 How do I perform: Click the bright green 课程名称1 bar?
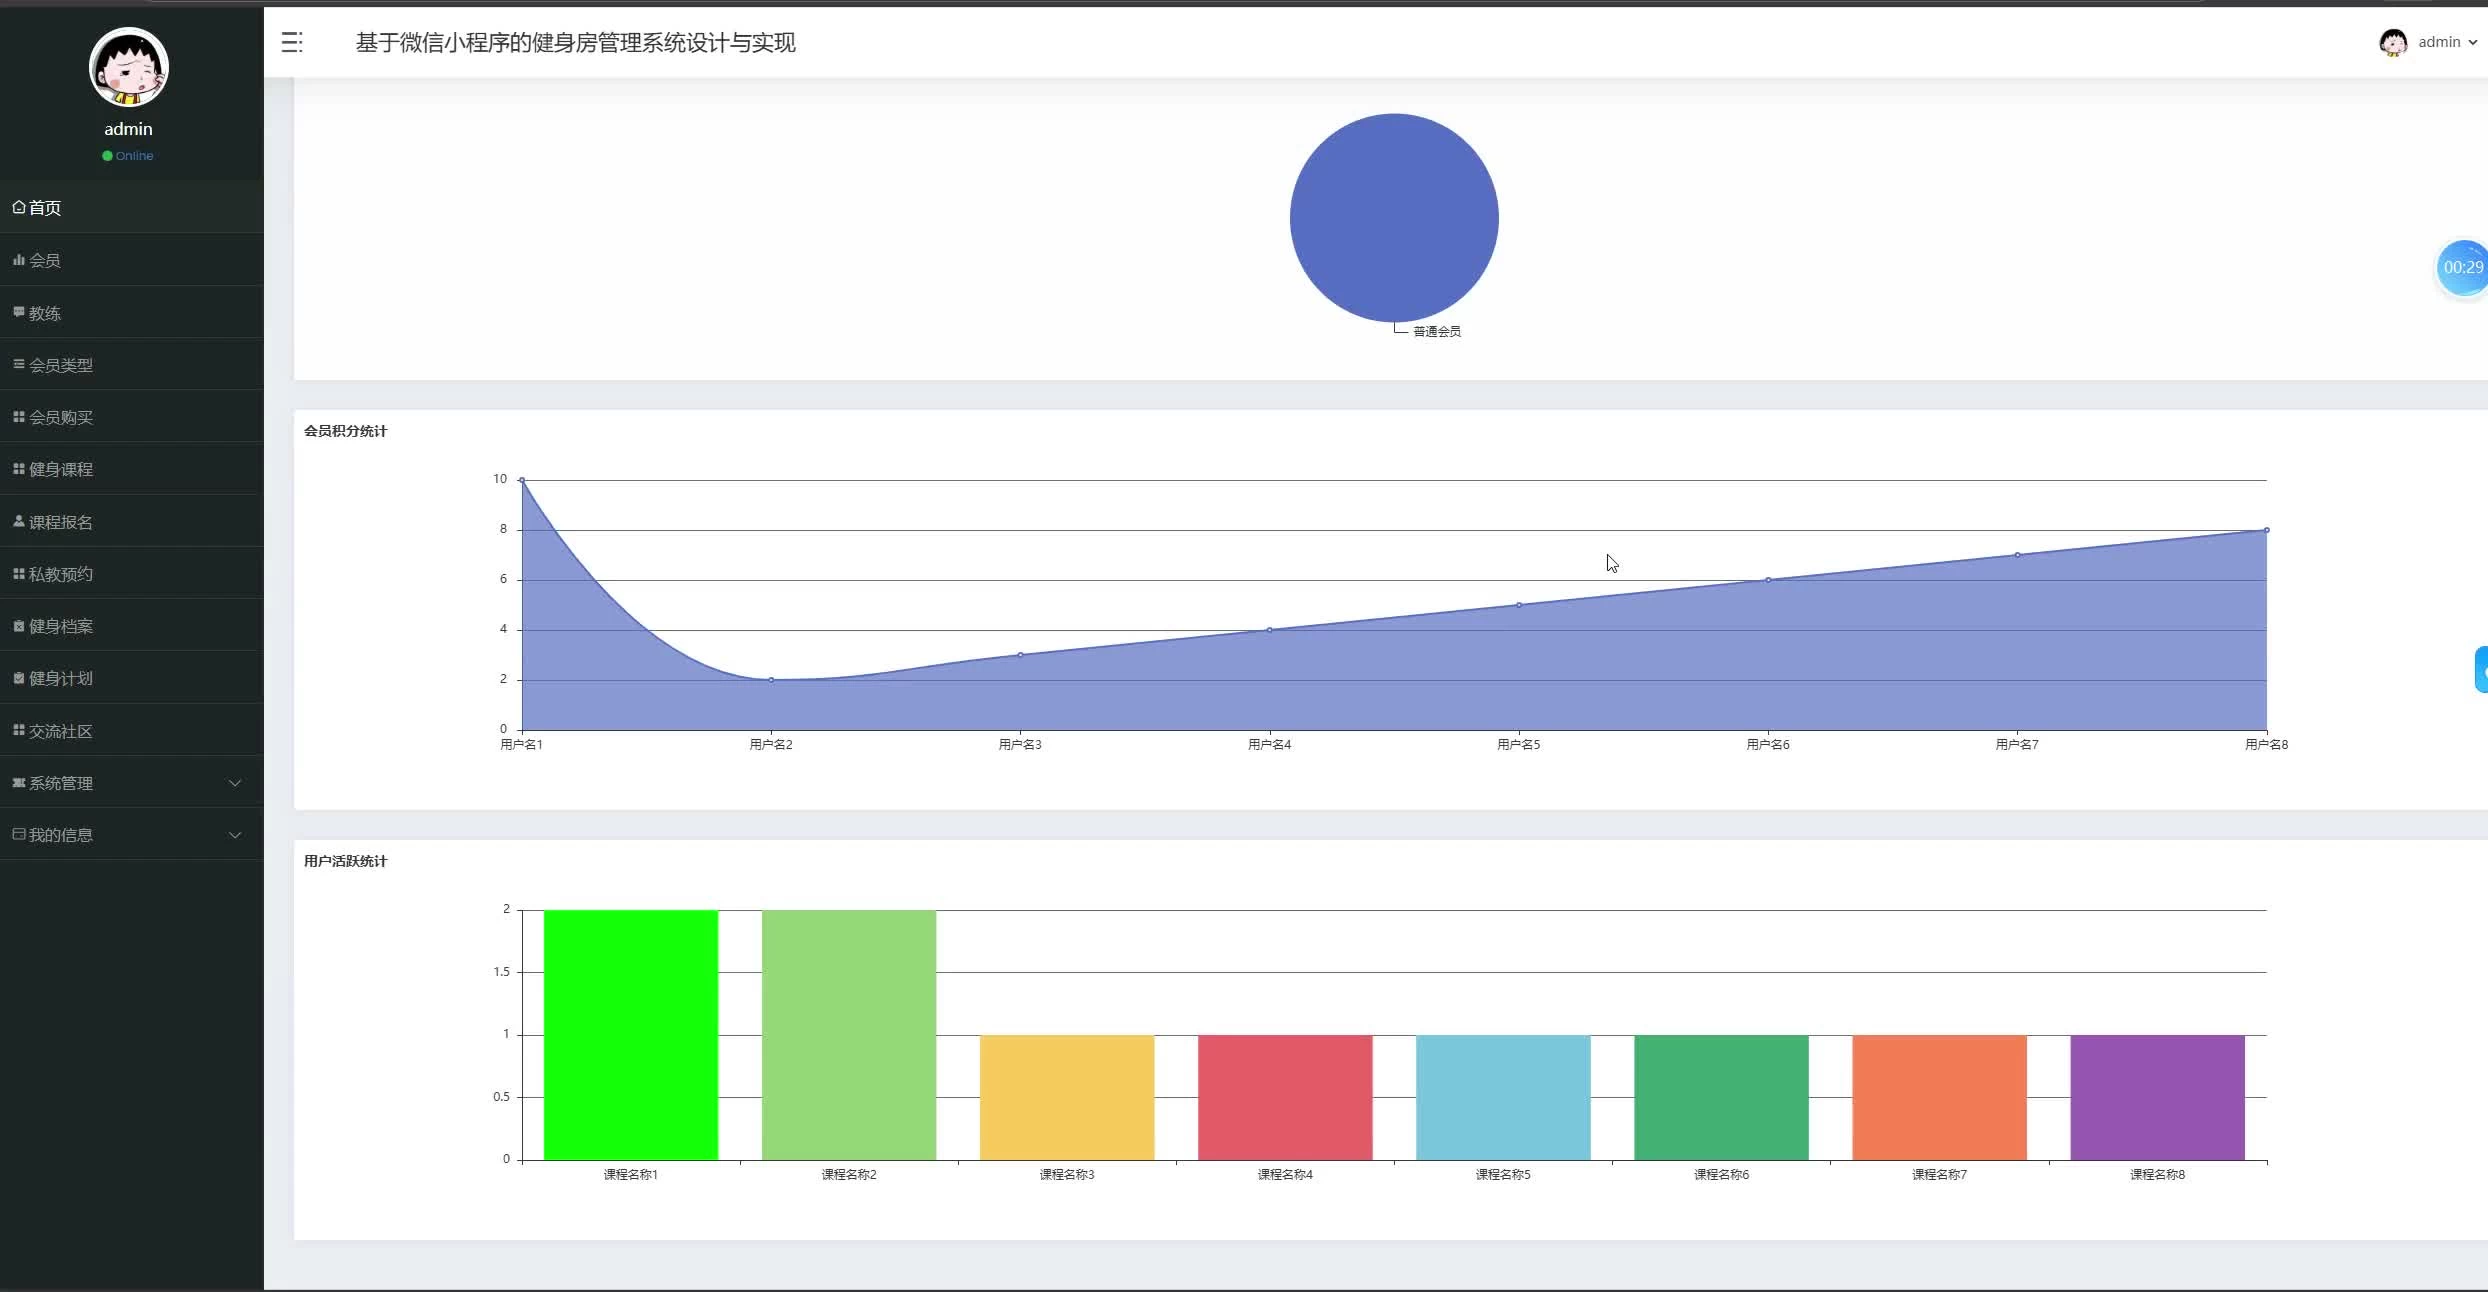click(x=630, y=1035)
